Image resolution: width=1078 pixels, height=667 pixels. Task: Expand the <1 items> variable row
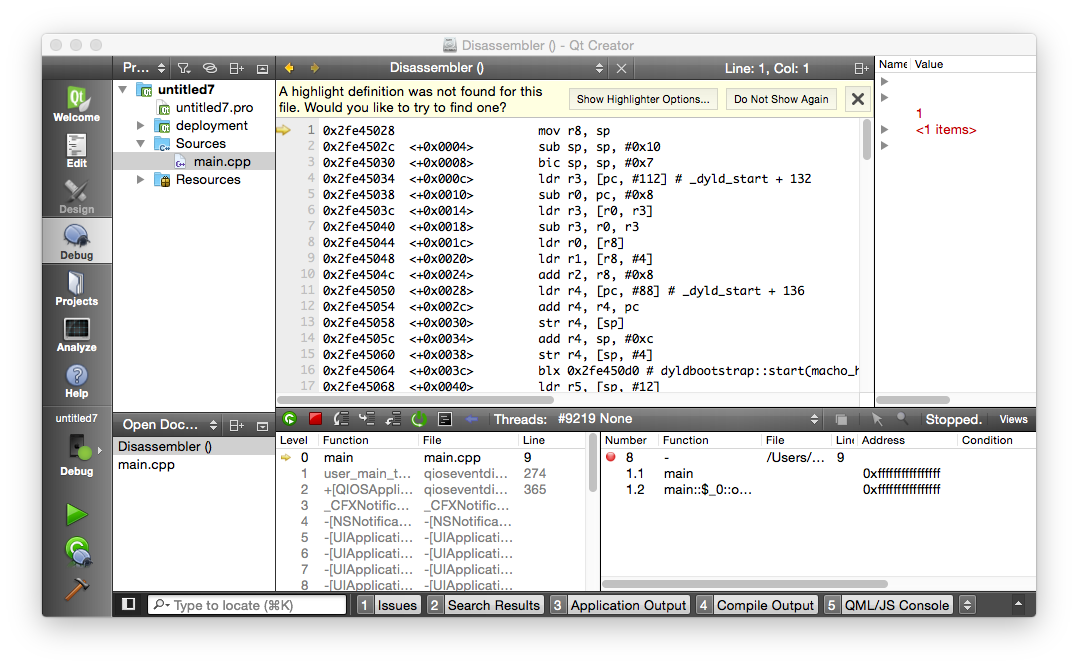885,129
